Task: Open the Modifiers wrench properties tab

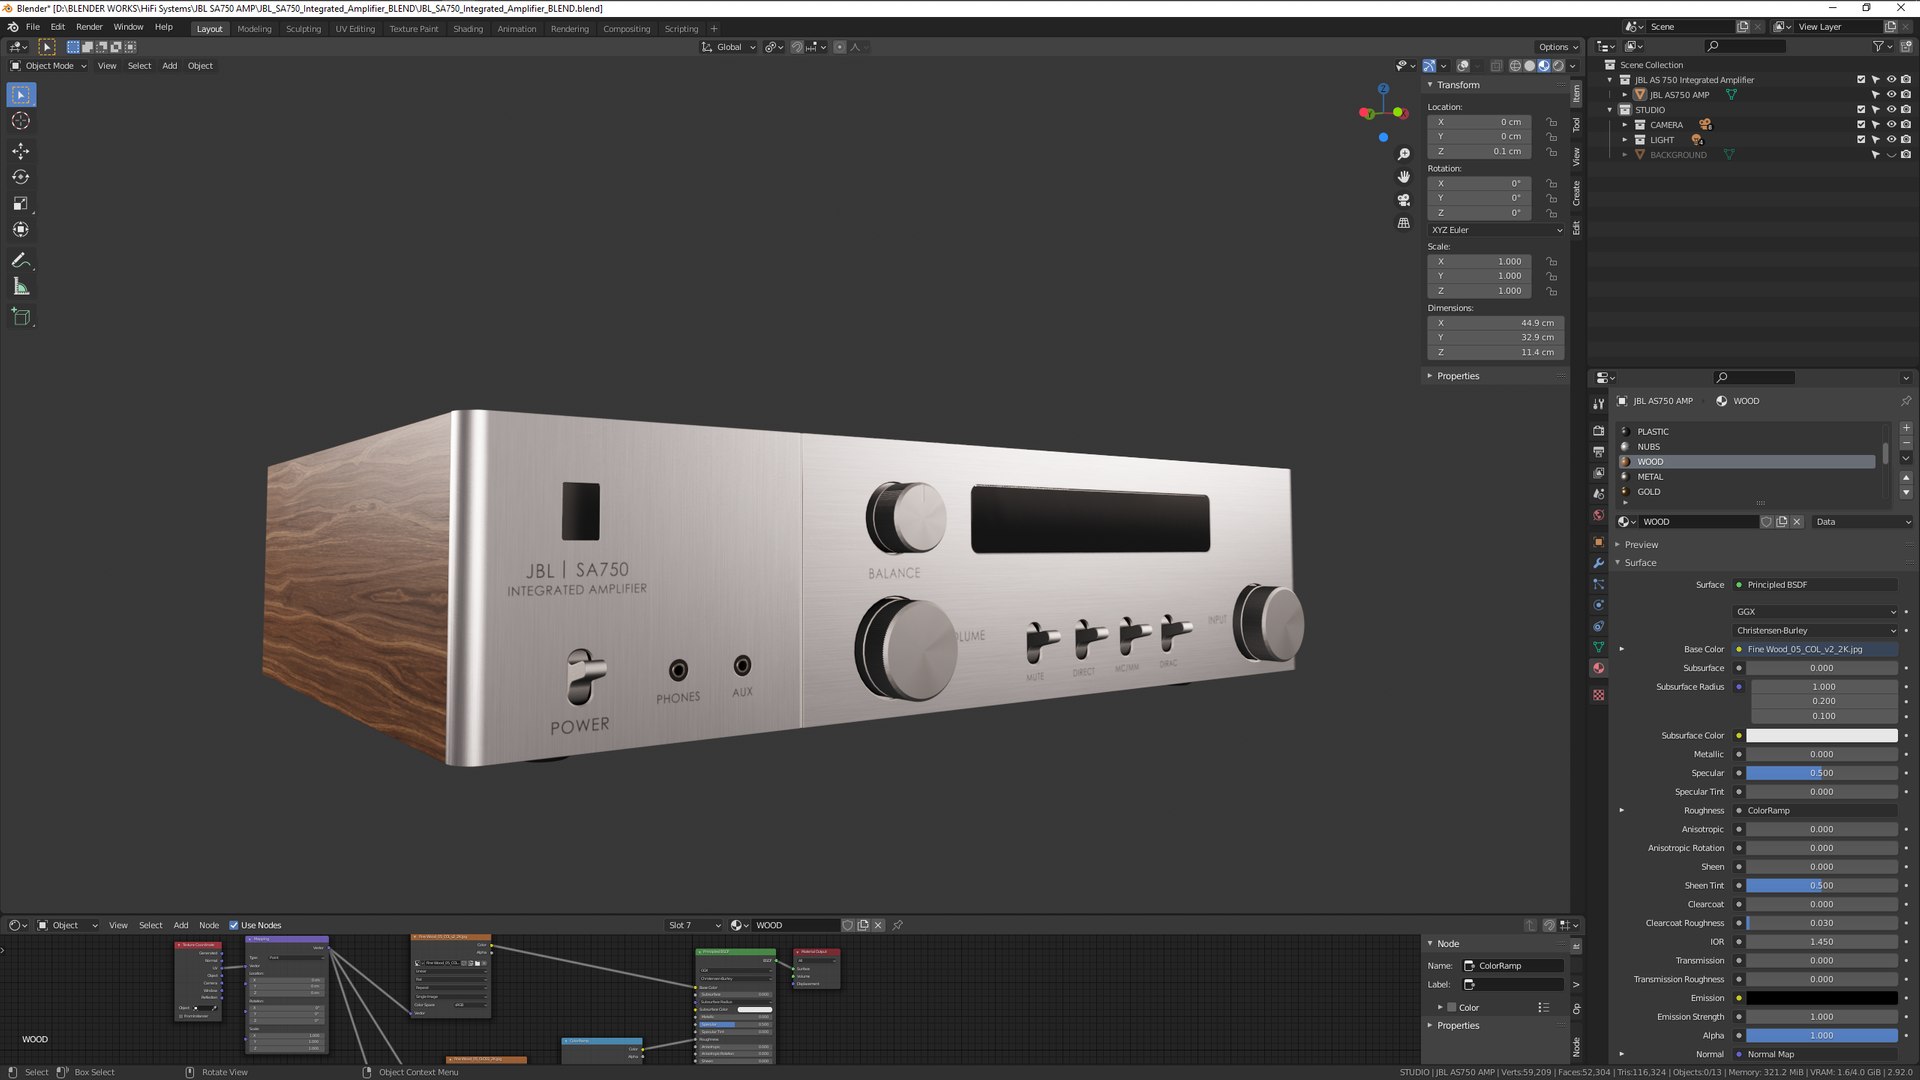Action: 1598,563
